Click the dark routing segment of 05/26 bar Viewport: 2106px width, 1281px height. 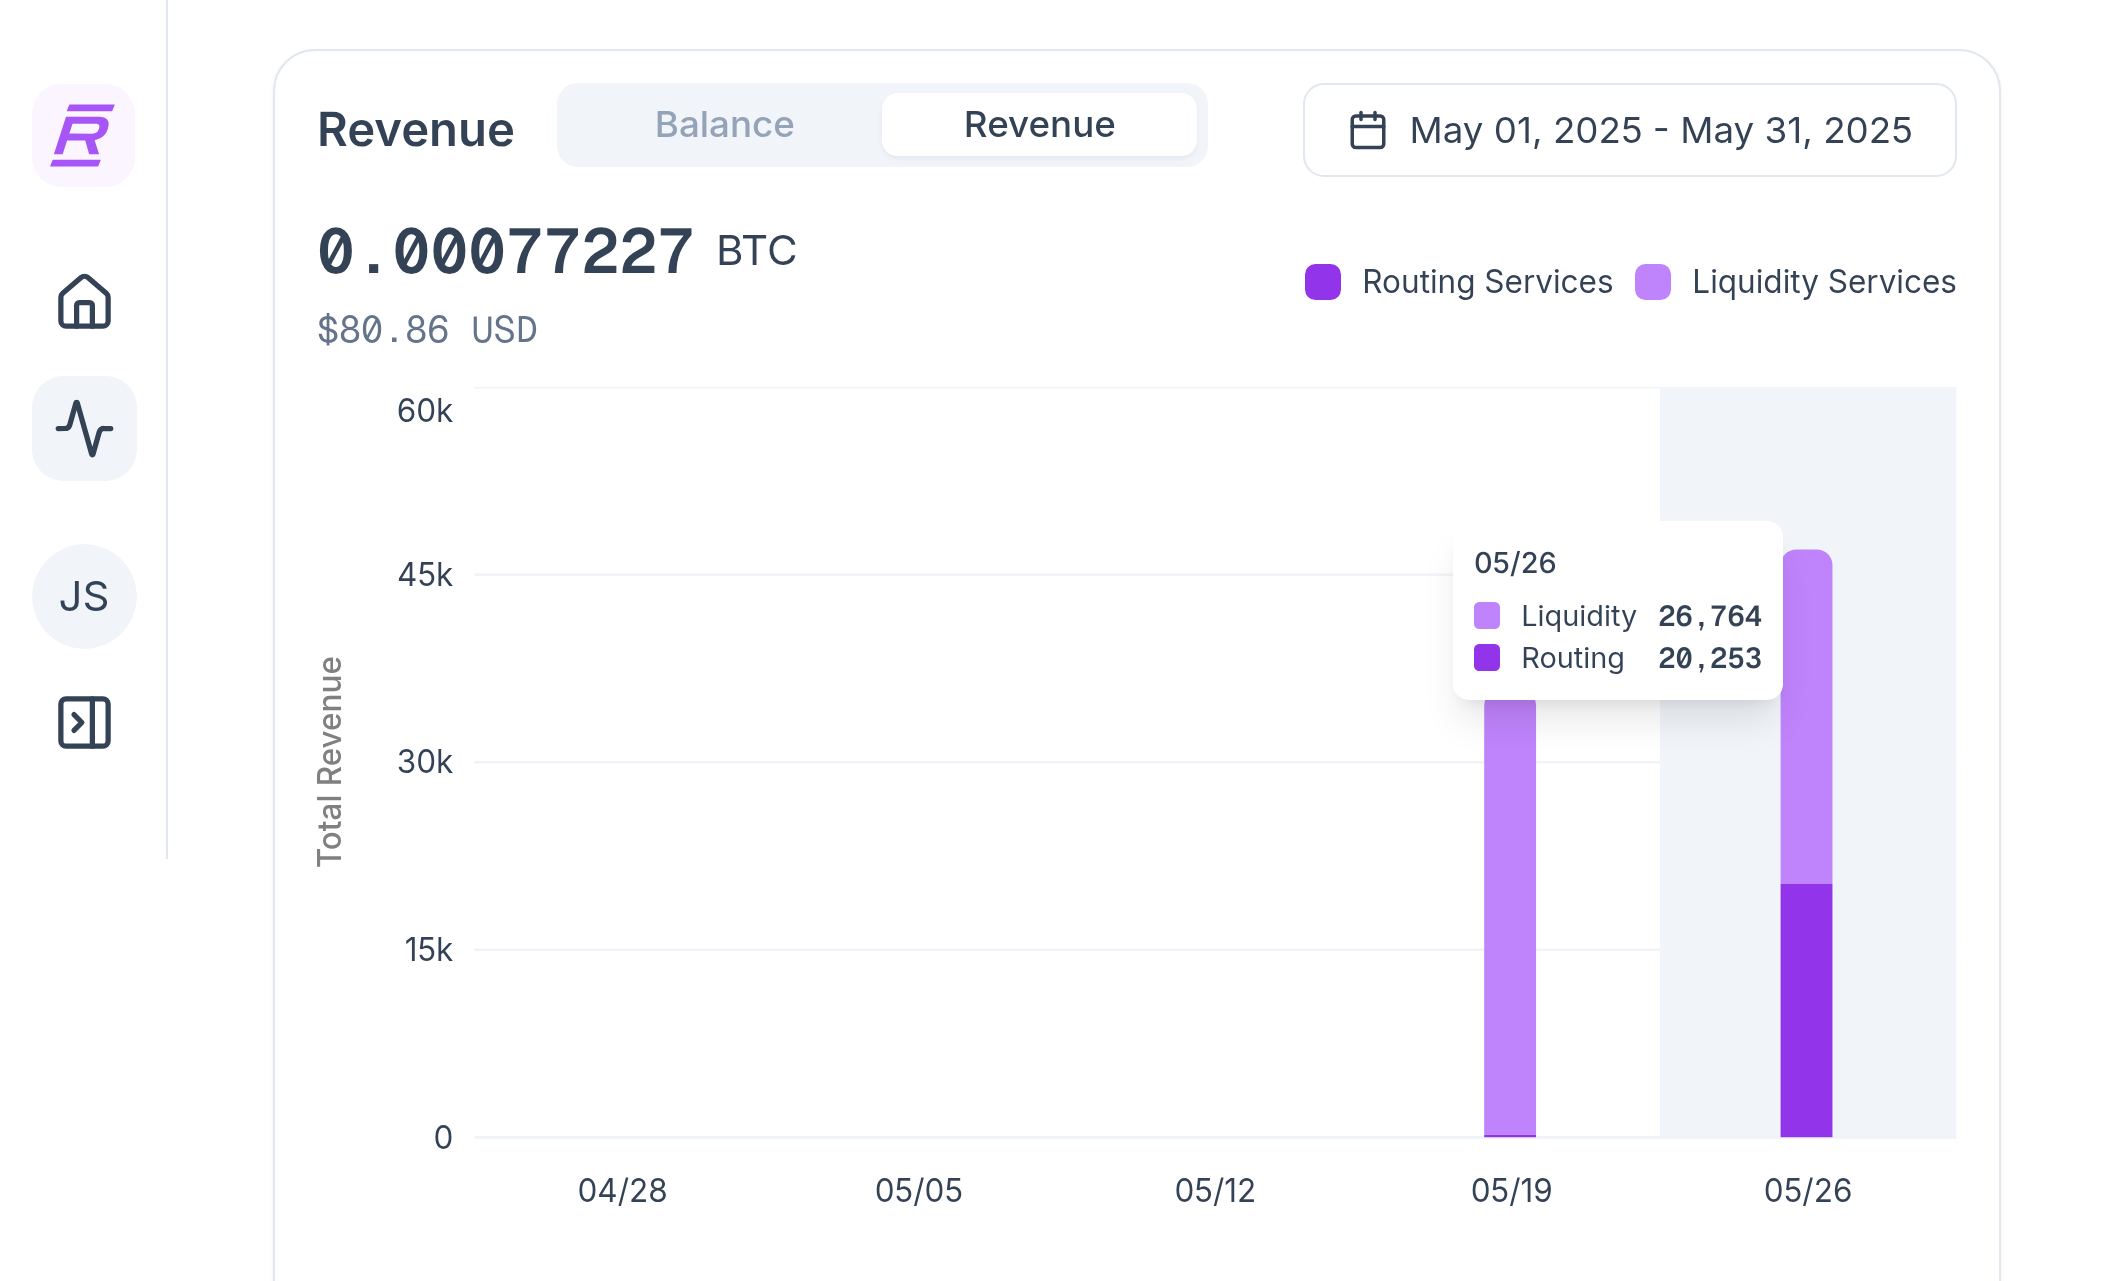pyautogui.click(x=1806, y=1010)
